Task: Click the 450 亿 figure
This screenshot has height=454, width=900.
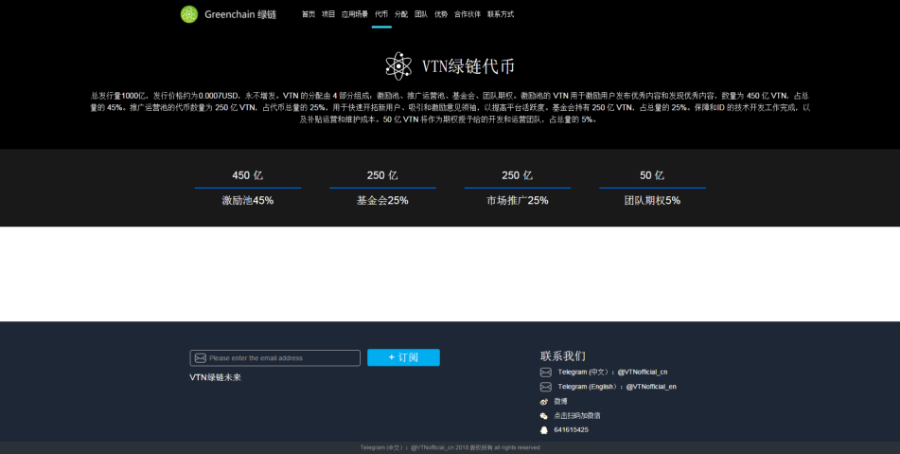Action: tap(247, 175)
